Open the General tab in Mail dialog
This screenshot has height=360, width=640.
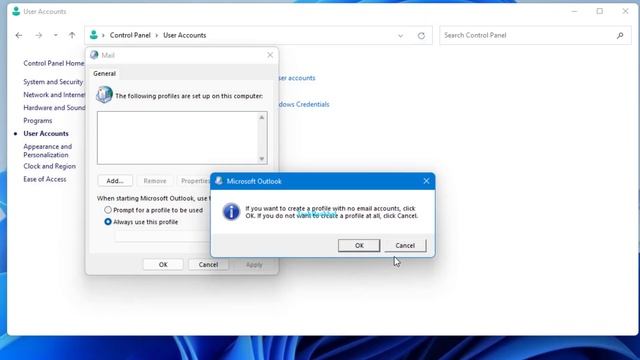point(104,73)
